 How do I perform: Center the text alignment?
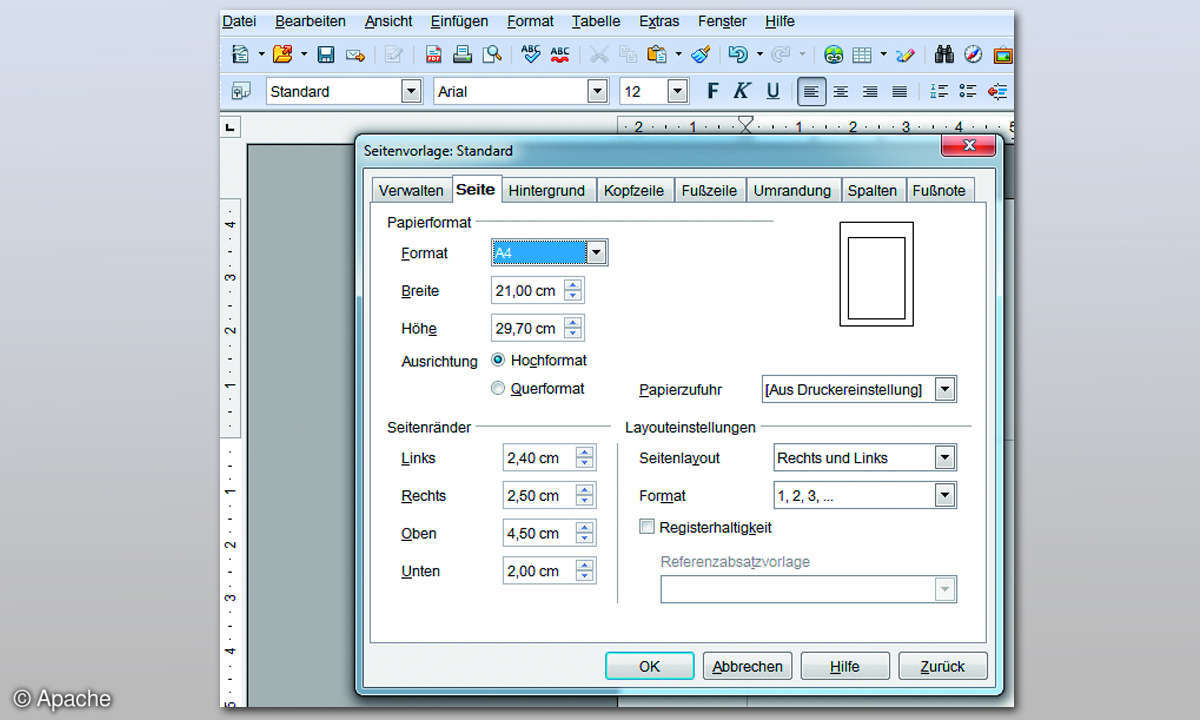tap(841, 91)
